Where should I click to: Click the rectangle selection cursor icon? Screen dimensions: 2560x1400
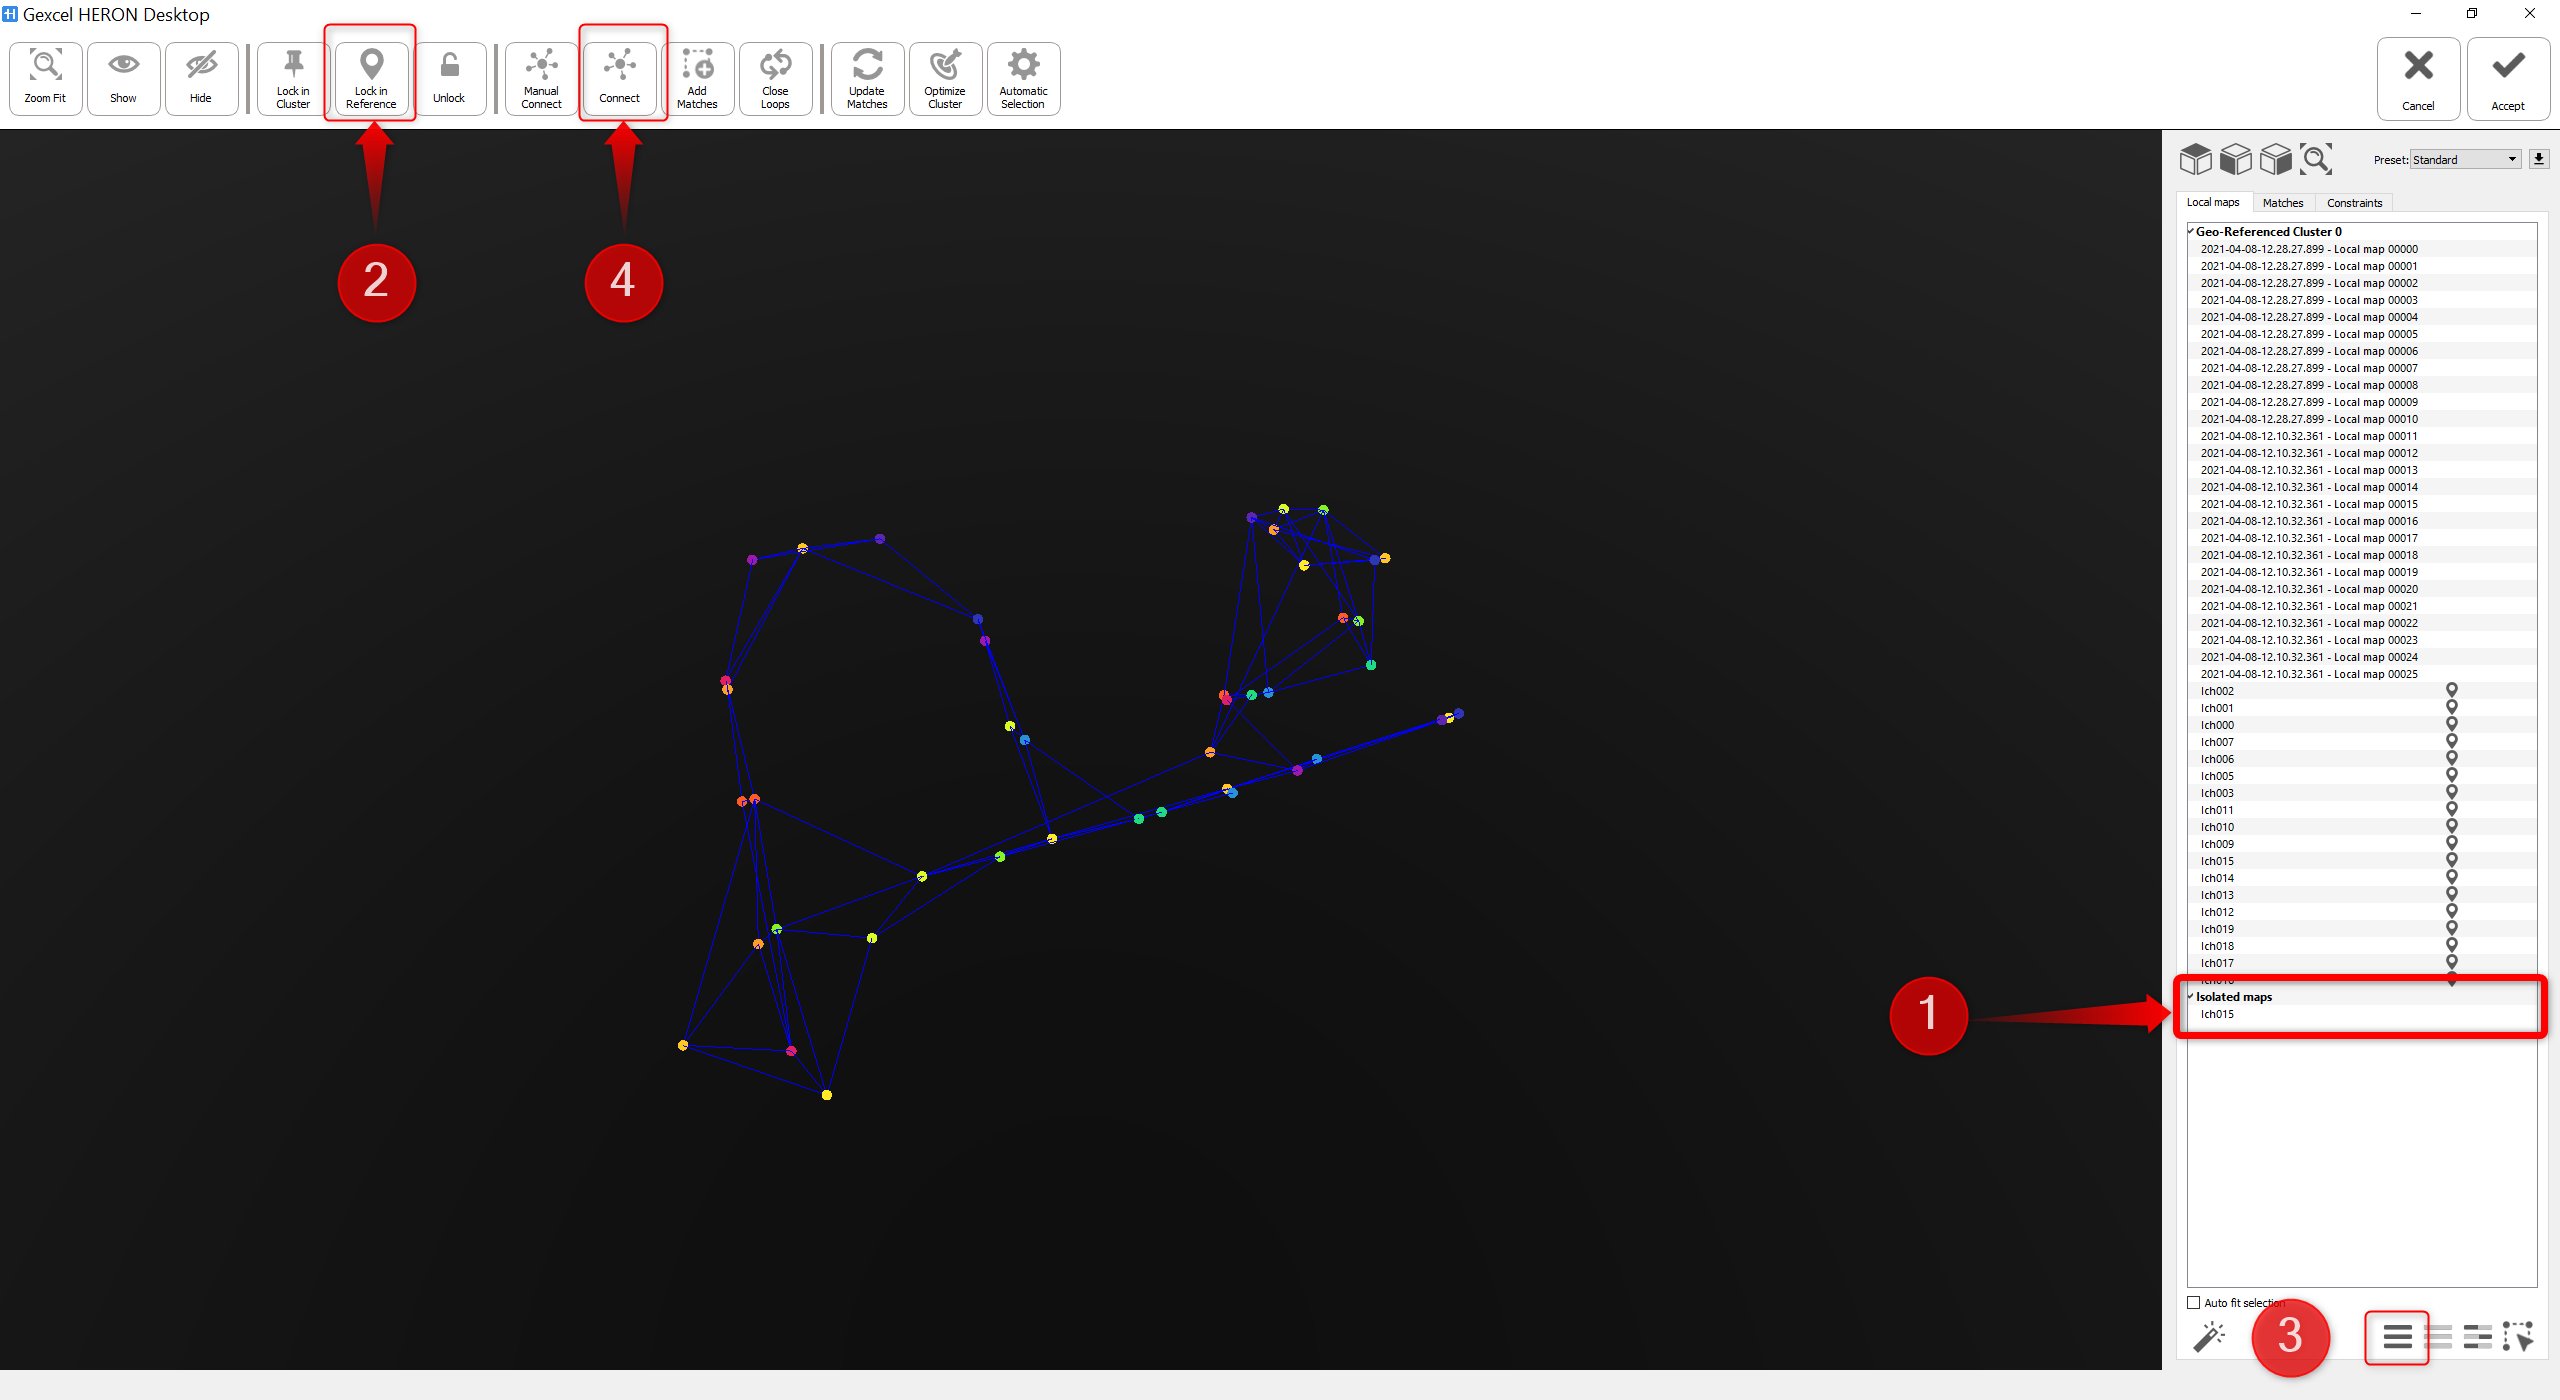(2518, 1337)
